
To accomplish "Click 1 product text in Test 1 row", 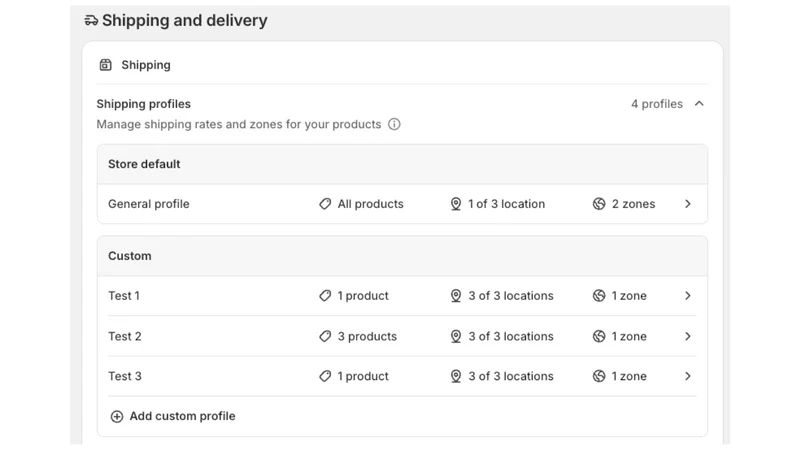I will tap(363, 296).
